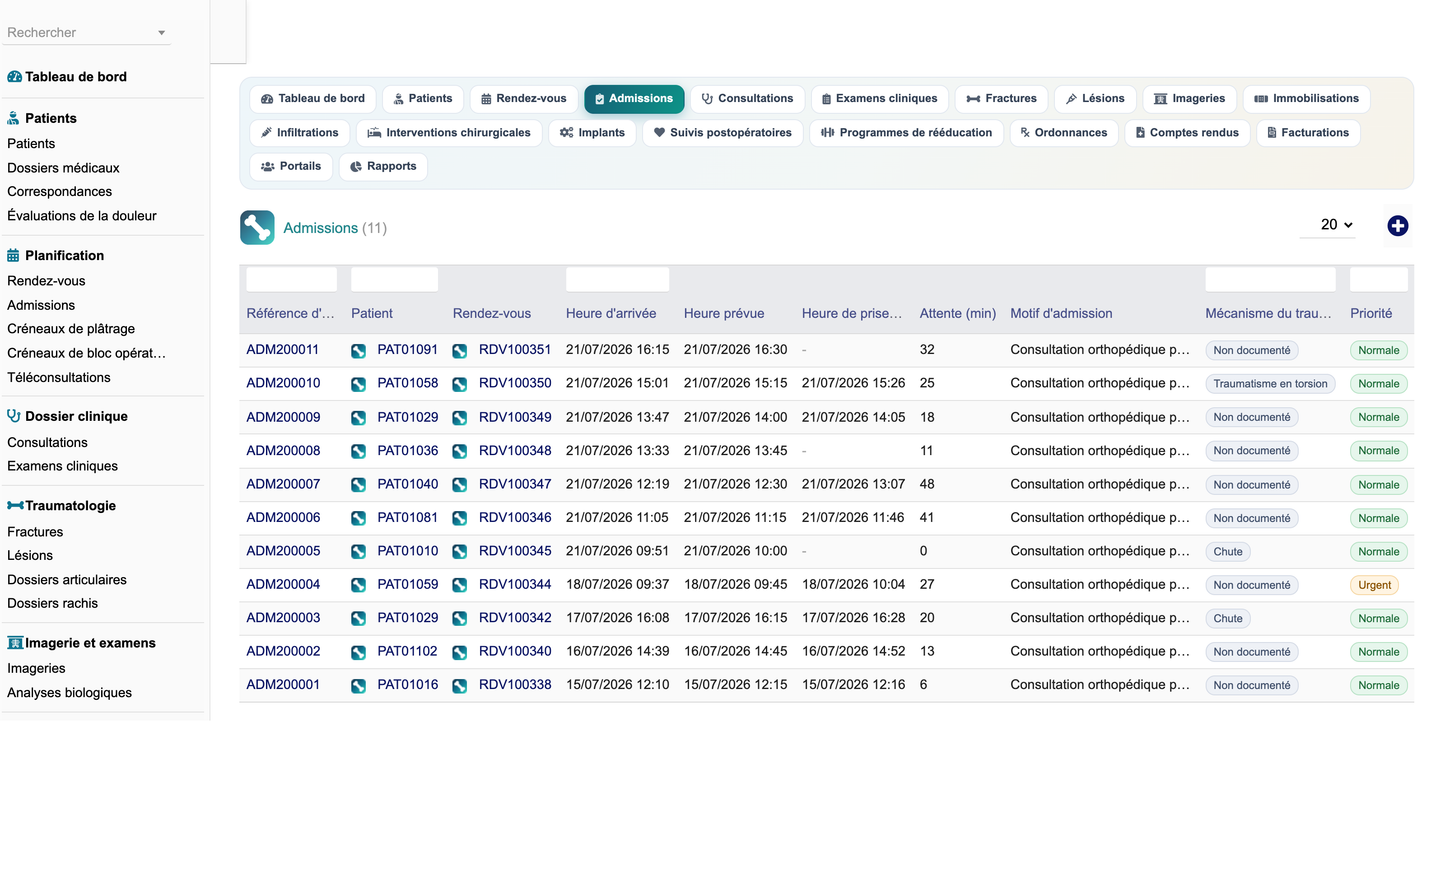Open the page size dropdown showing 20
This screenshot has width=1445, height=894.
click(x=1328, y=225)
